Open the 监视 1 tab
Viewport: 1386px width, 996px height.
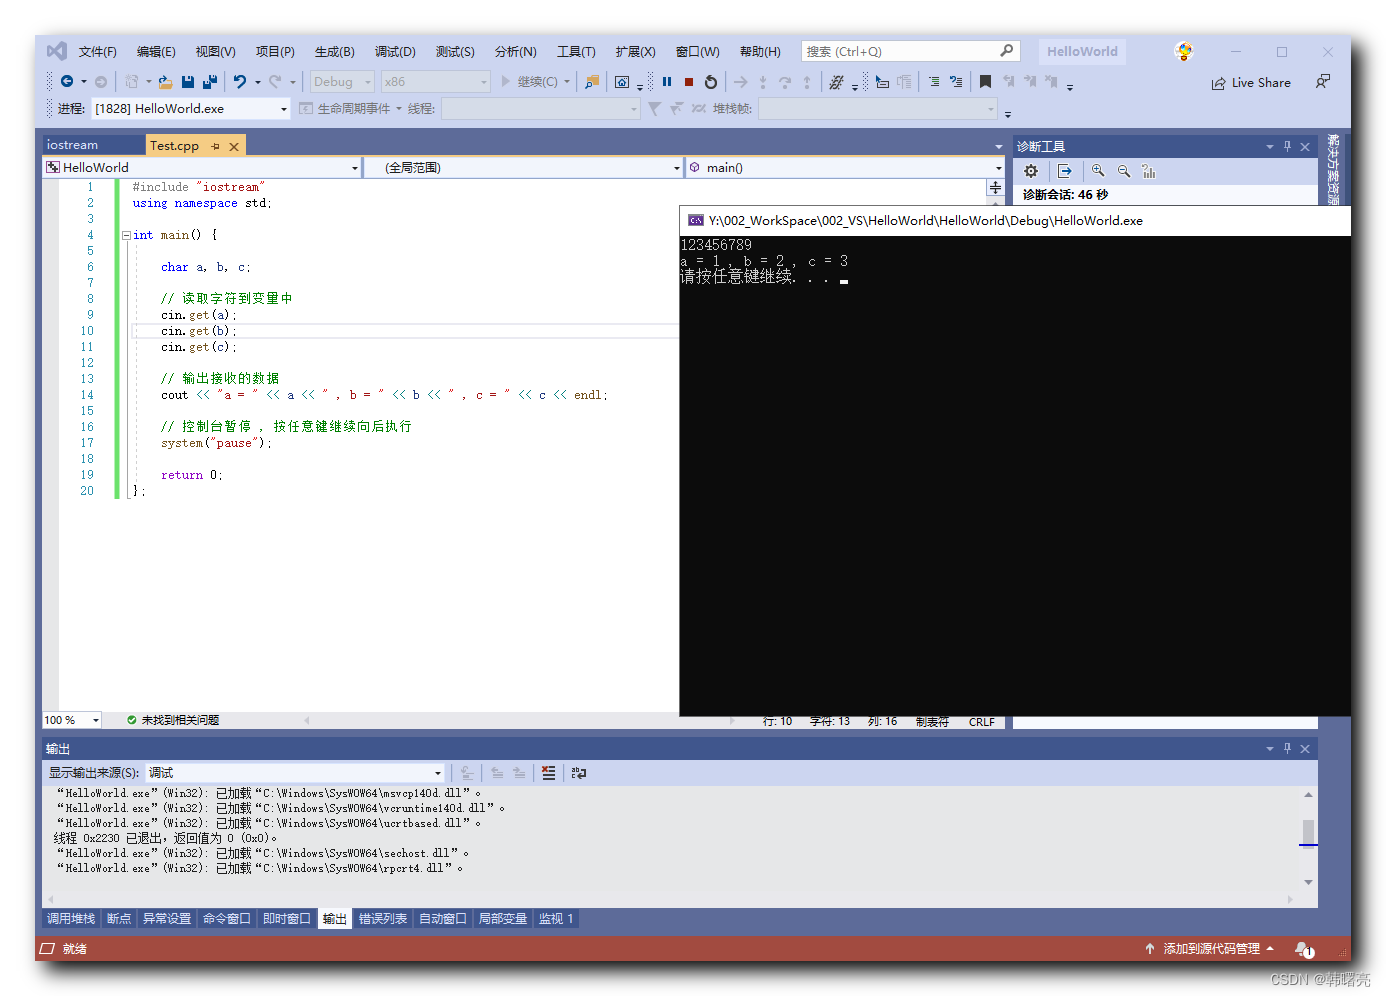[x=556, y=919]
